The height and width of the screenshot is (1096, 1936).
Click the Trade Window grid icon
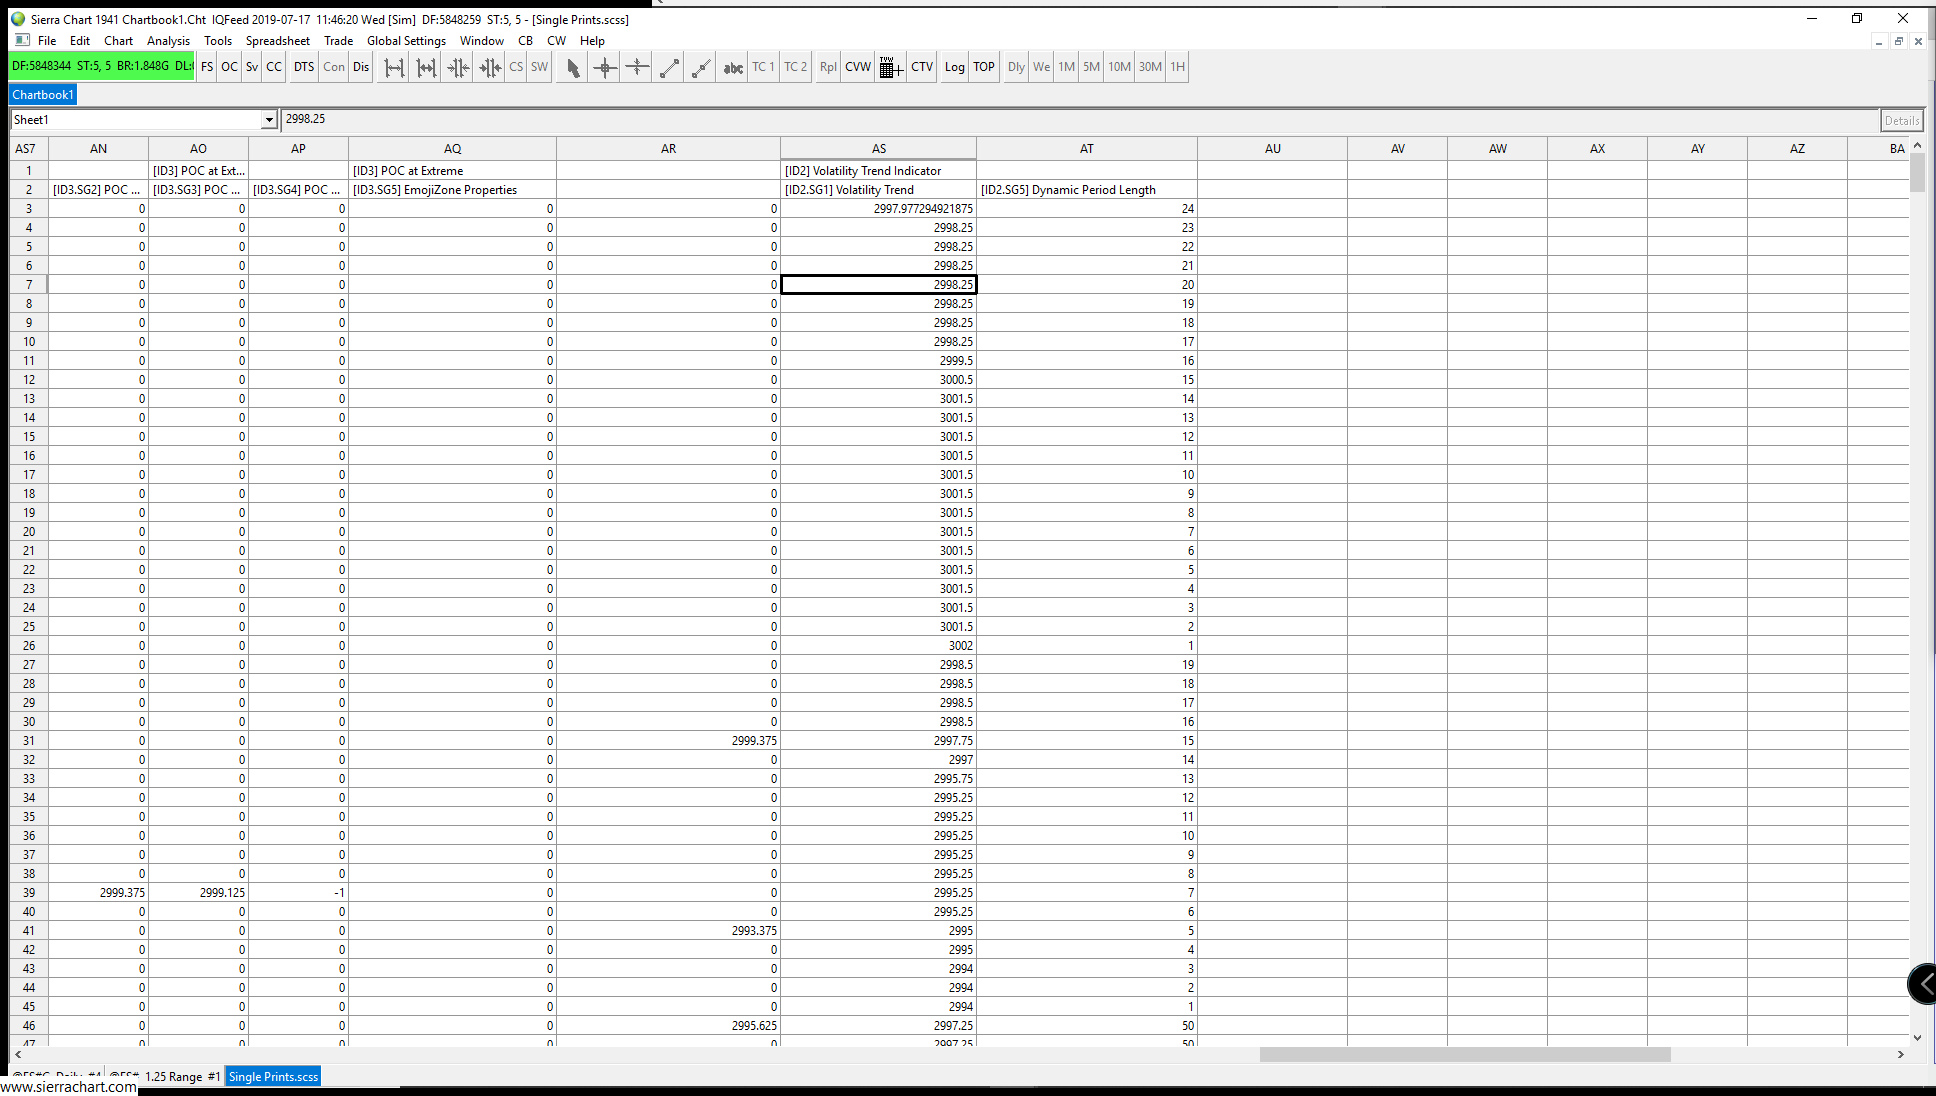(x=890, y=67)
